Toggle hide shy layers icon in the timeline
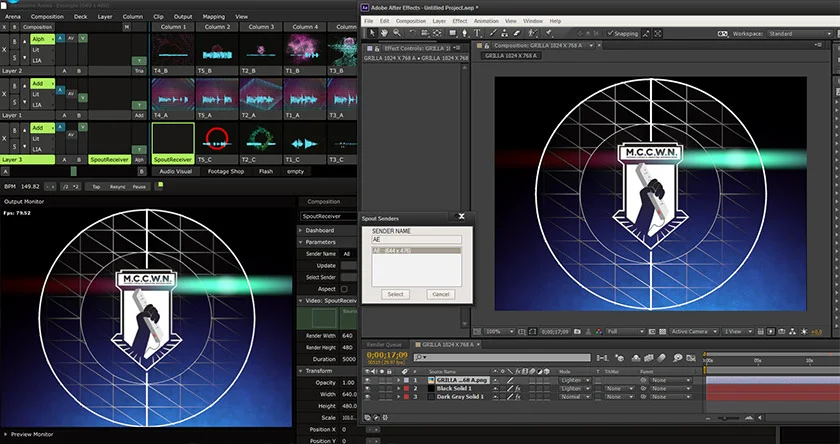Screen dimensions: 840x444 coord(636,358)
